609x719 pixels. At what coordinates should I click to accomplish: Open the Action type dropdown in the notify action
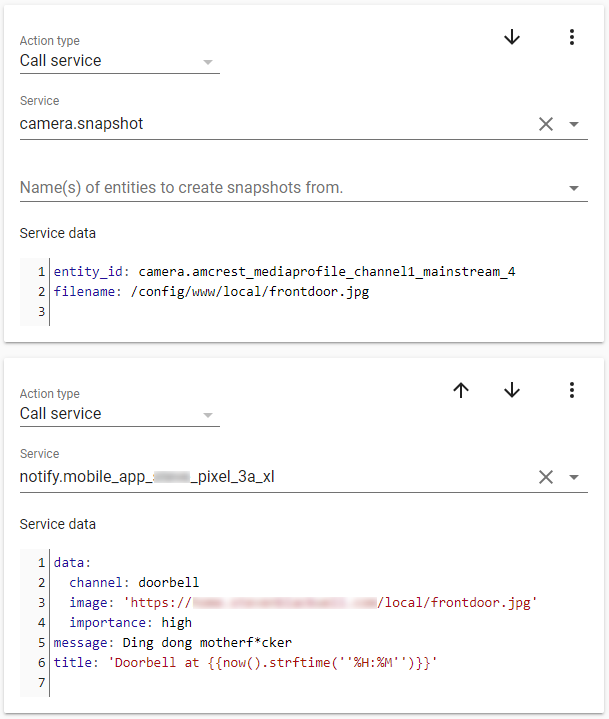click(118, 414)
